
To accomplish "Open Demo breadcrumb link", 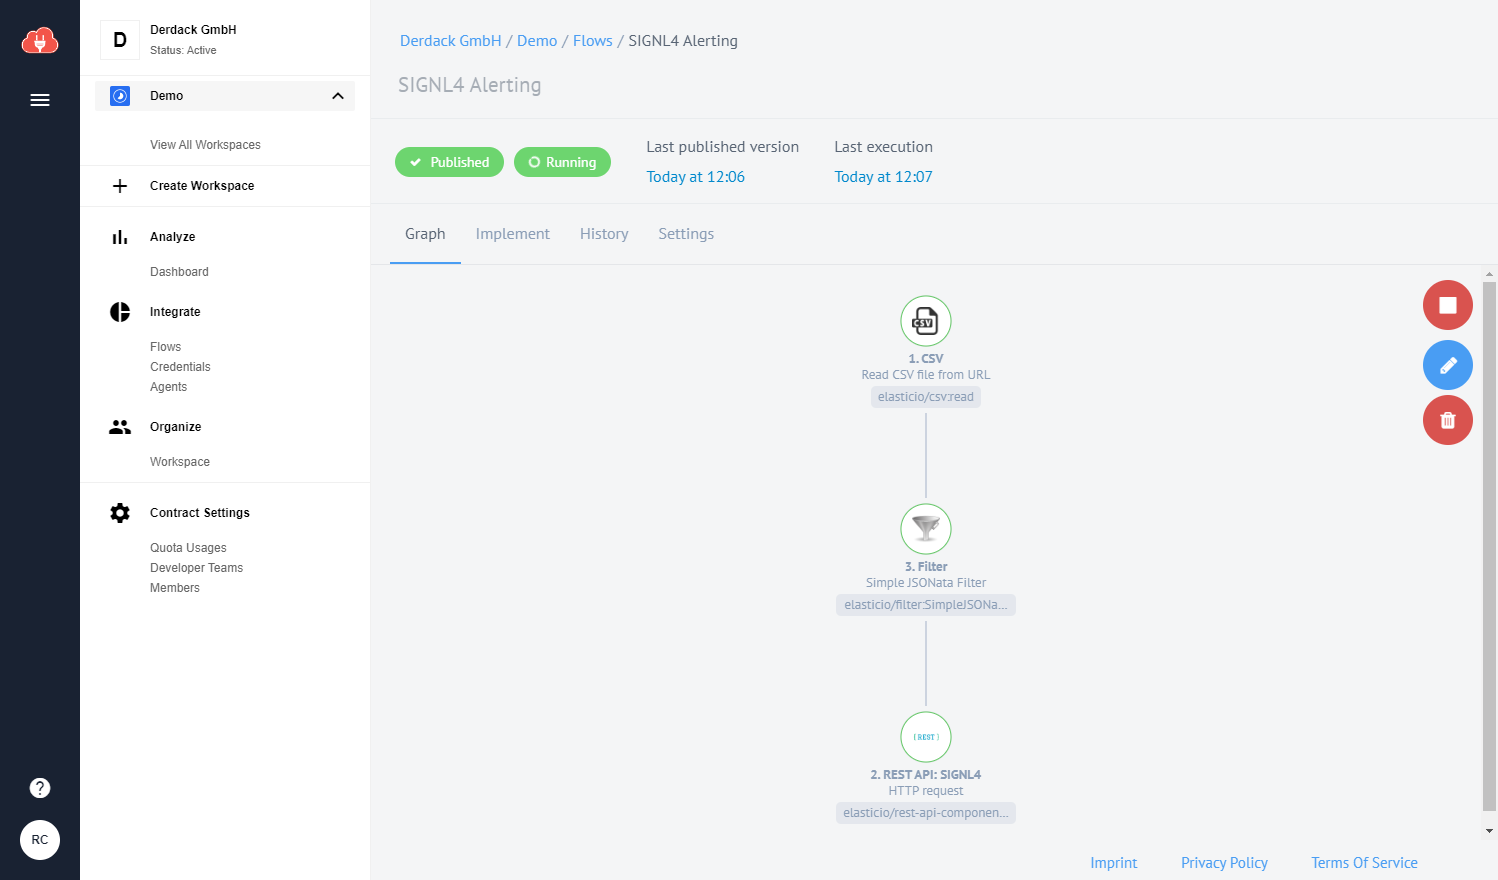I will click(537, 41).
